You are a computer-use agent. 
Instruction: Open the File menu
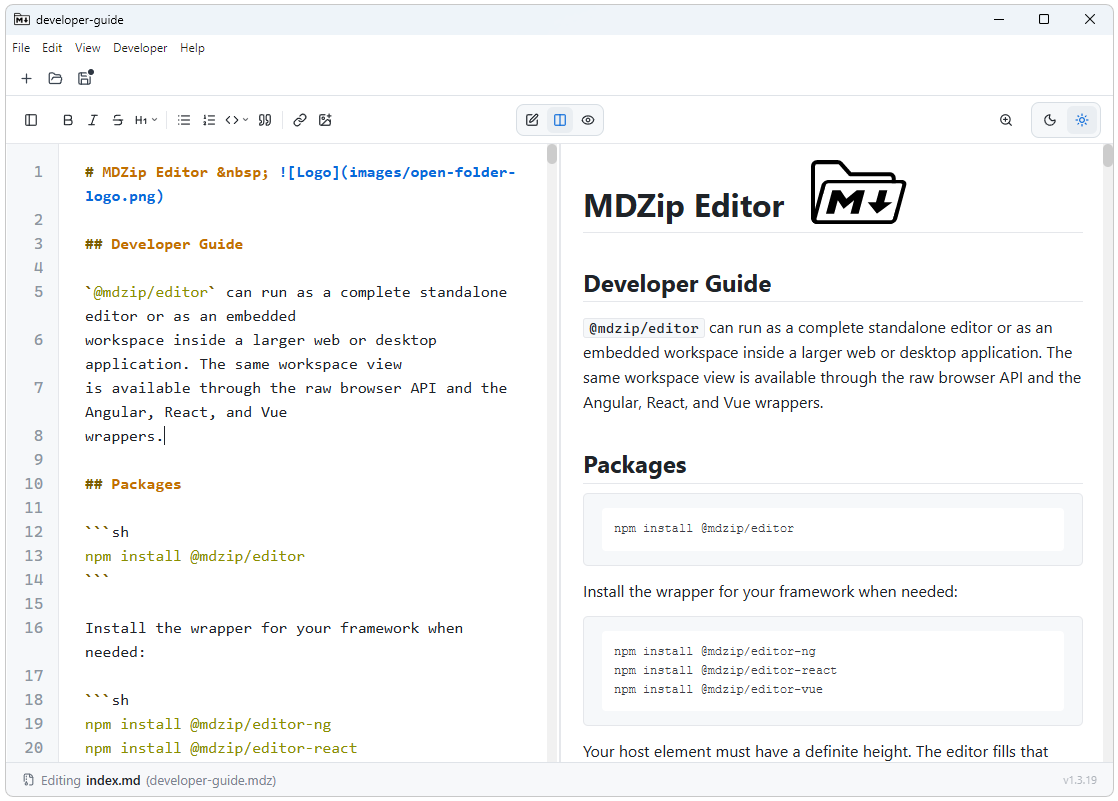coord(21,48)
